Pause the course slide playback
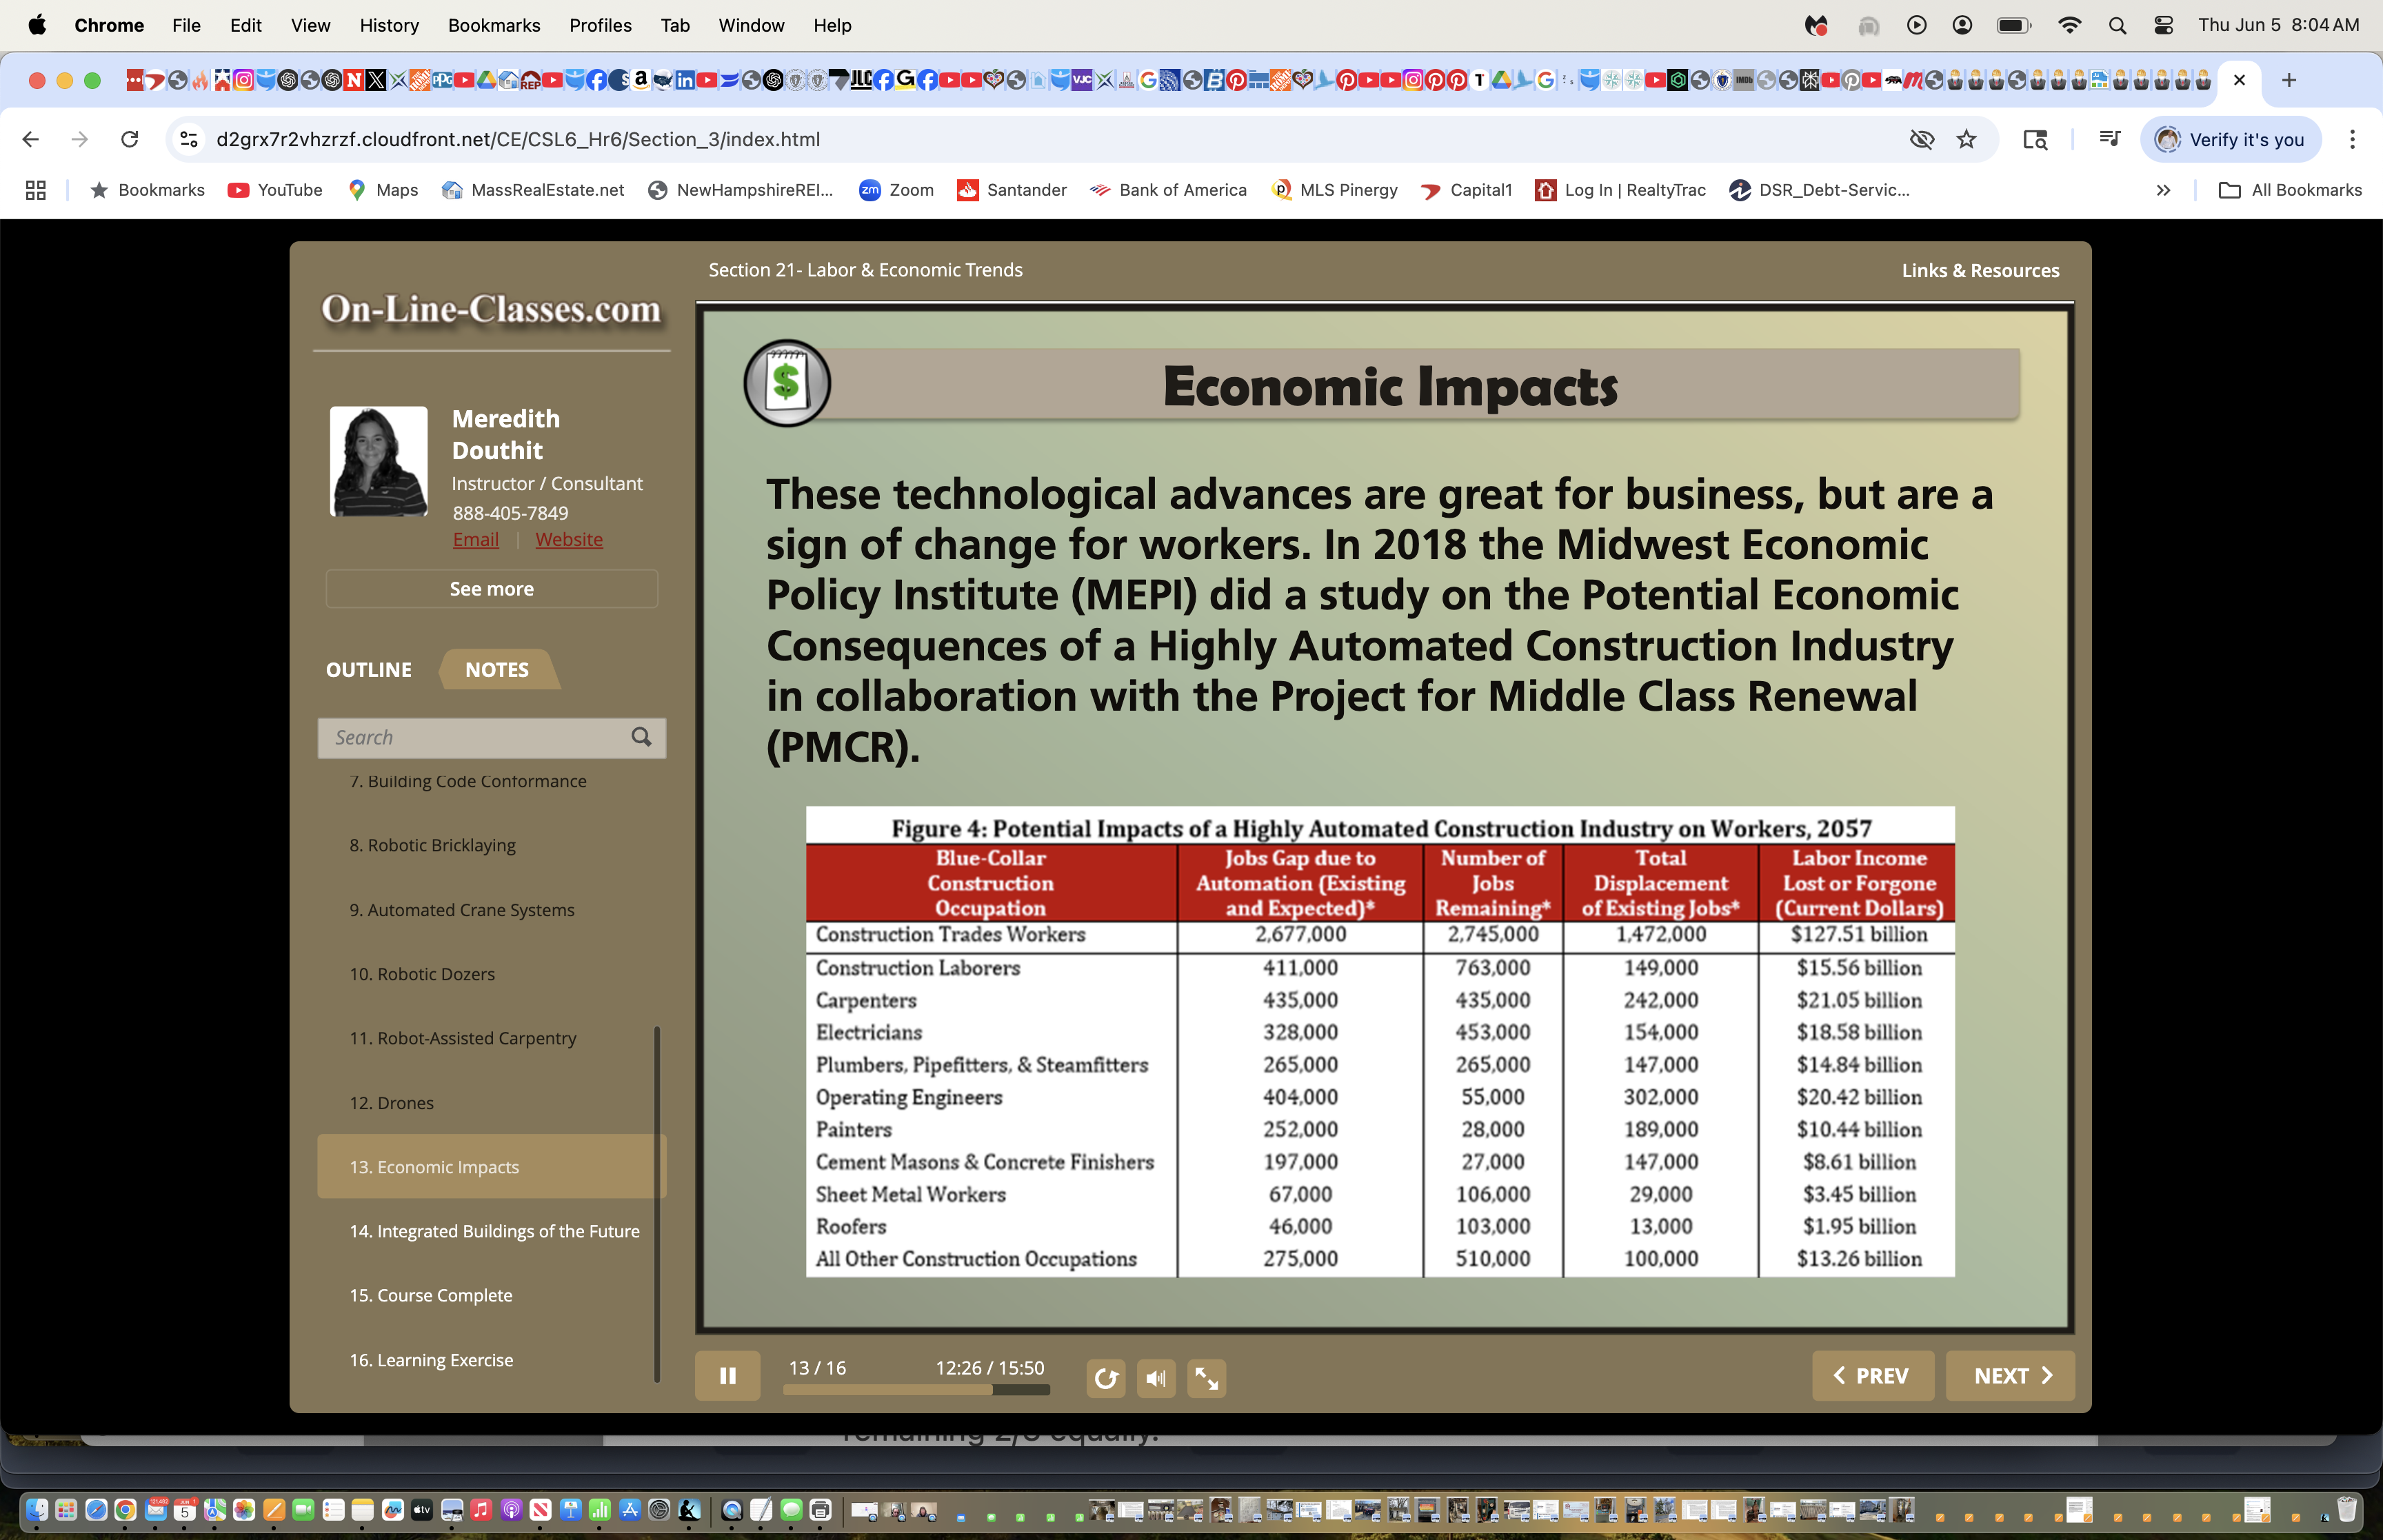Screen dimensions: 2383x1540 (x=727, y=1376)
